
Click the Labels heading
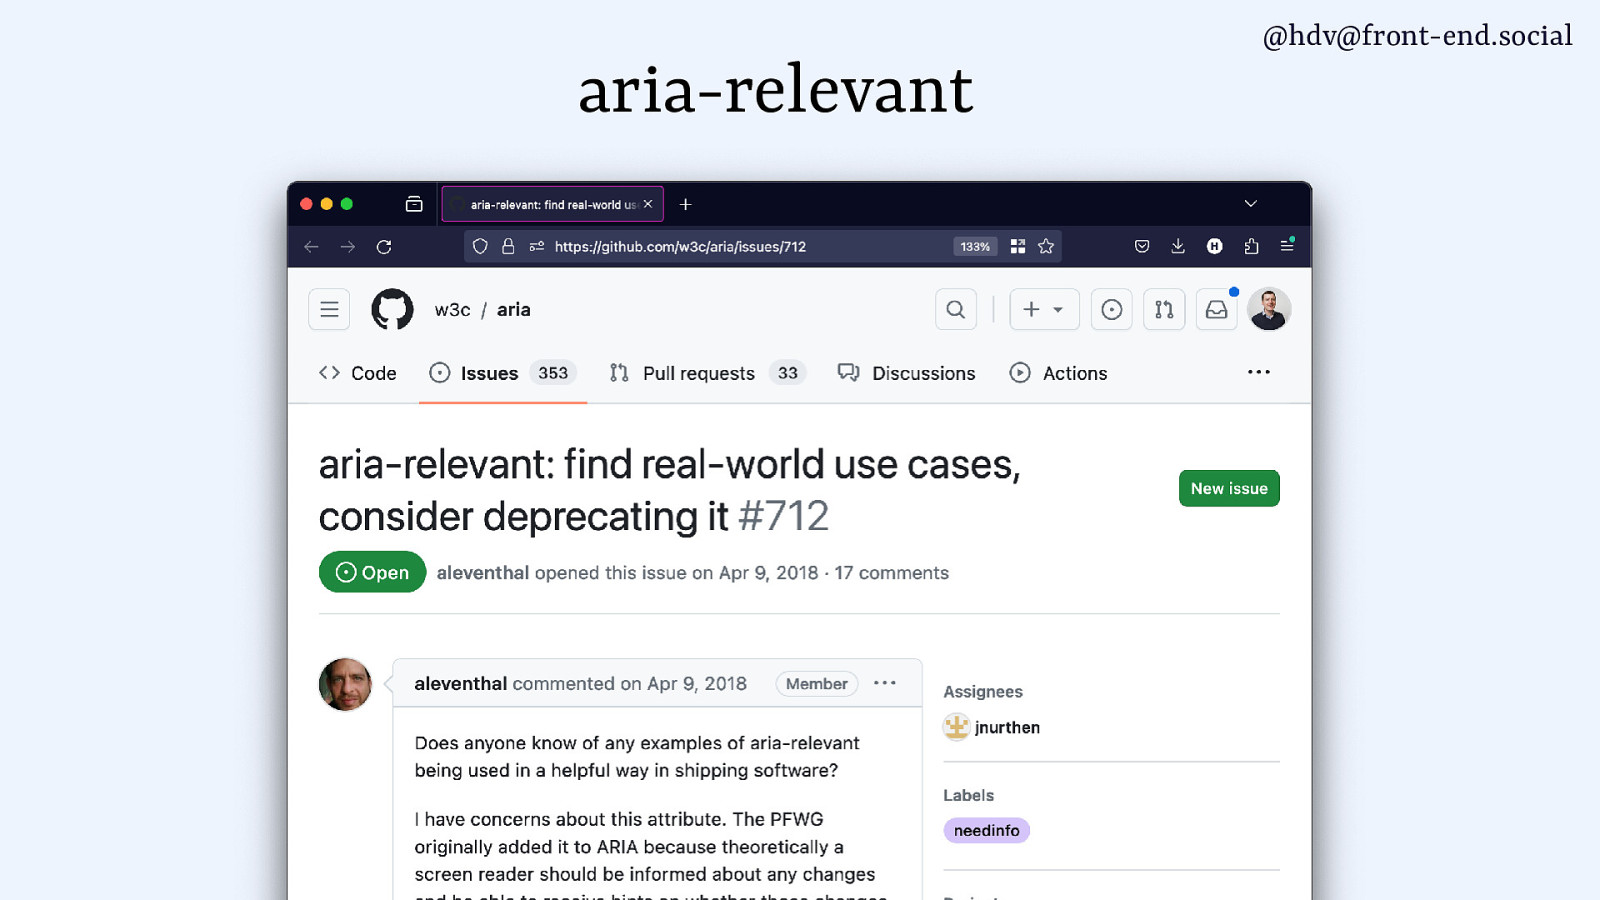click(x=969, y=796)
